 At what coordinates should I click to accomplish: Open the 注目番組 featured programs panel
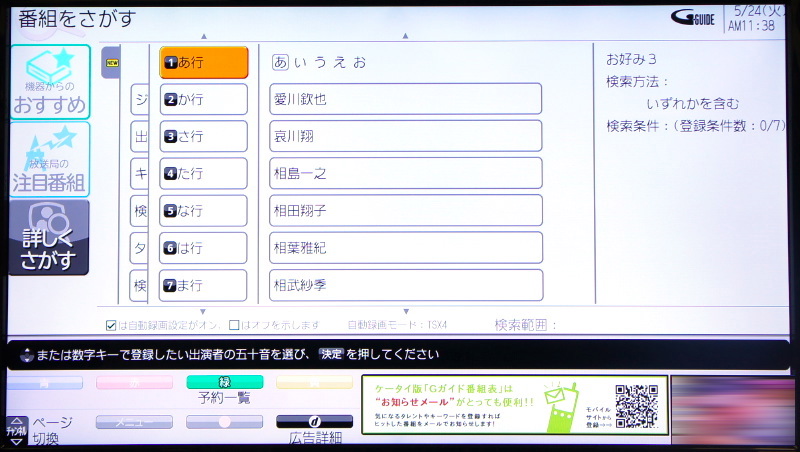click(x=50, y=160)
